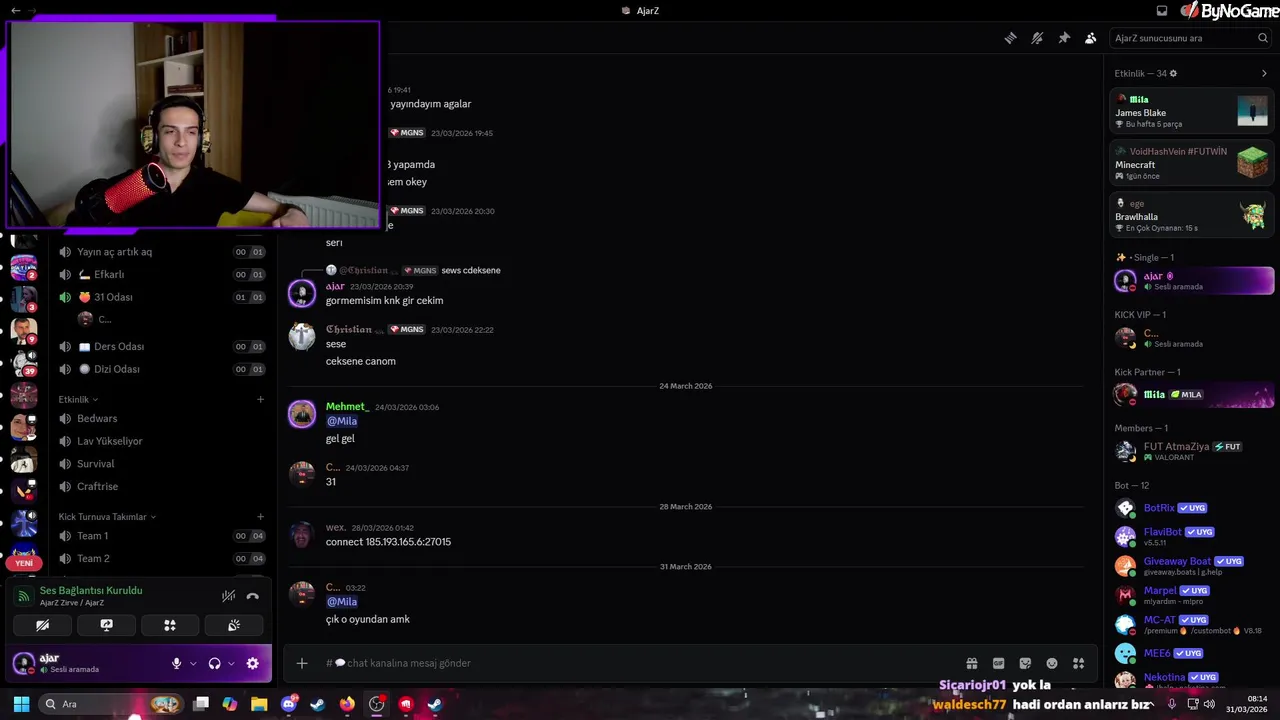1280x720 pixels.
Task: Open MEE6 bot in member list
Action: 1192,653
